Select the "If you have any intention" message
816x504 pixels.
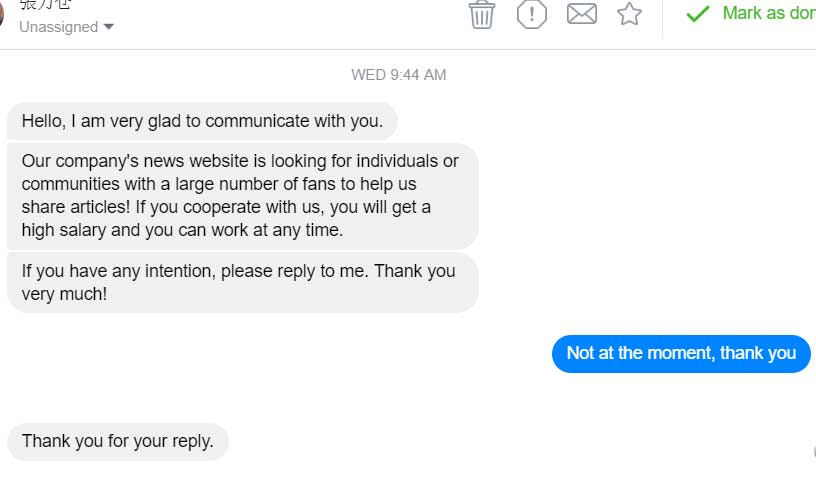(240, 282)
